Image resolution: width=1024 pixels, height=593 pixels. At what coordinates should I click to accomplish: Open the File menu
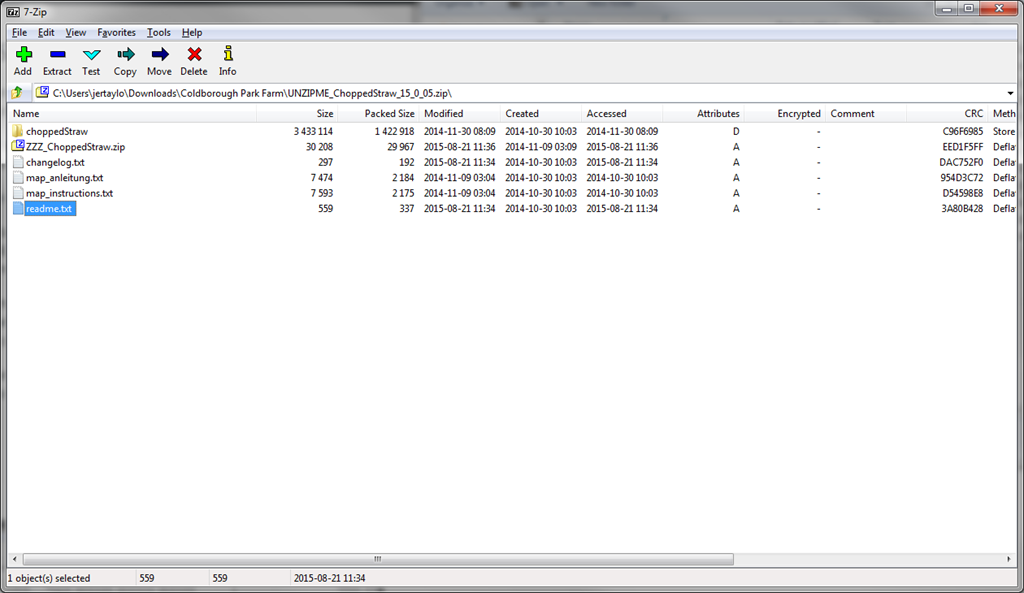click(20, 33)
